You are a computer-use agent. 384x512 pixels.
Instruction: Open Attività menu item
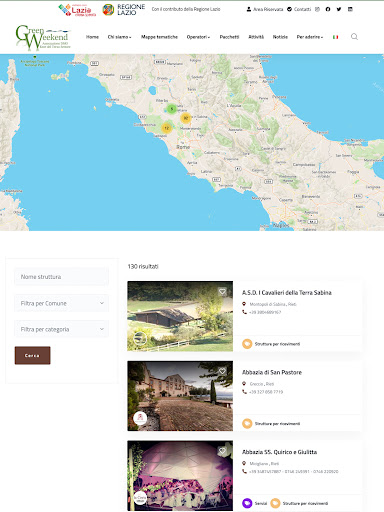[x=256, y=37]
